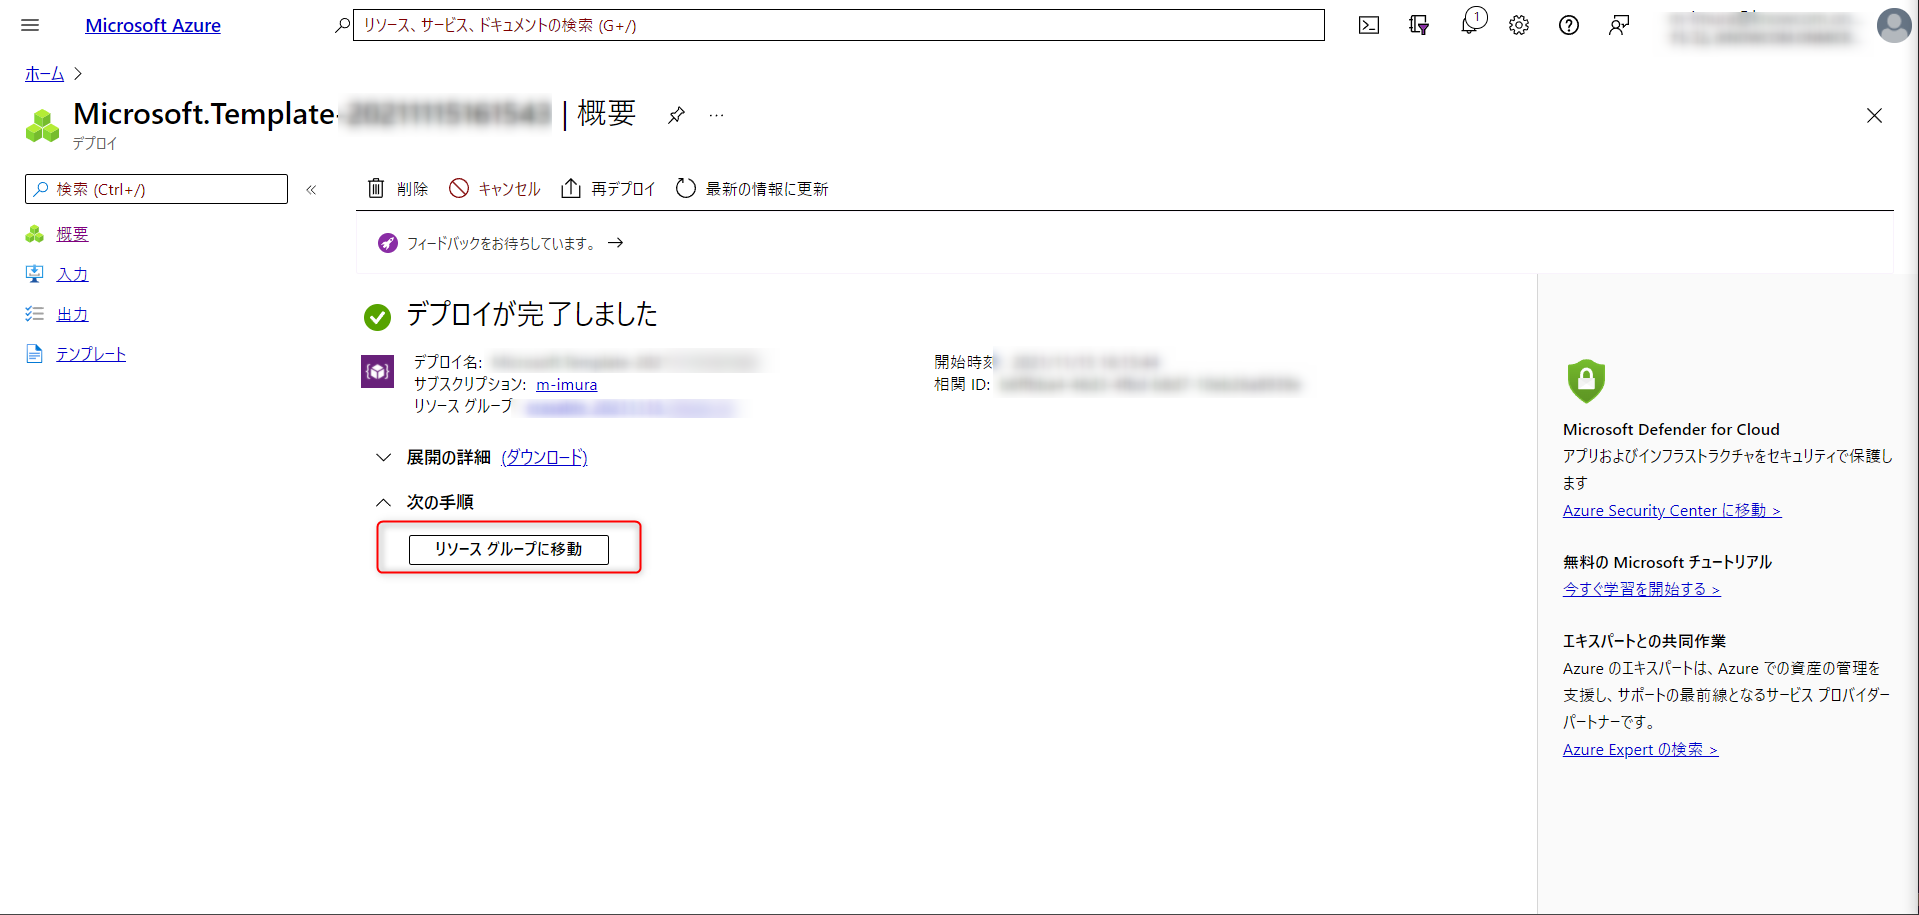The width and height of the screenshot is (1919, 915).
Task: Open Azure Expert の検索 link
Action: click(1640, 750)
